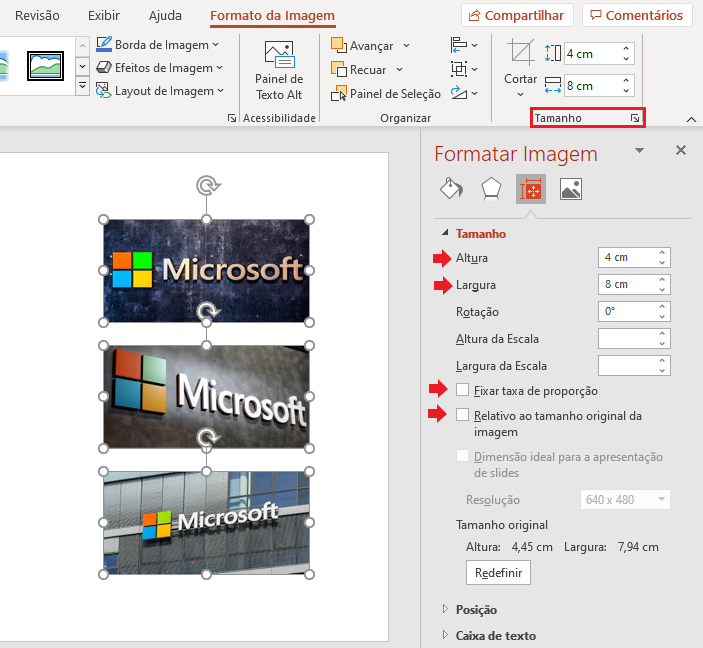The image size is (703, 648).
Task: Select the Formato da Imagem tab
Action: [x=273, y=16]
